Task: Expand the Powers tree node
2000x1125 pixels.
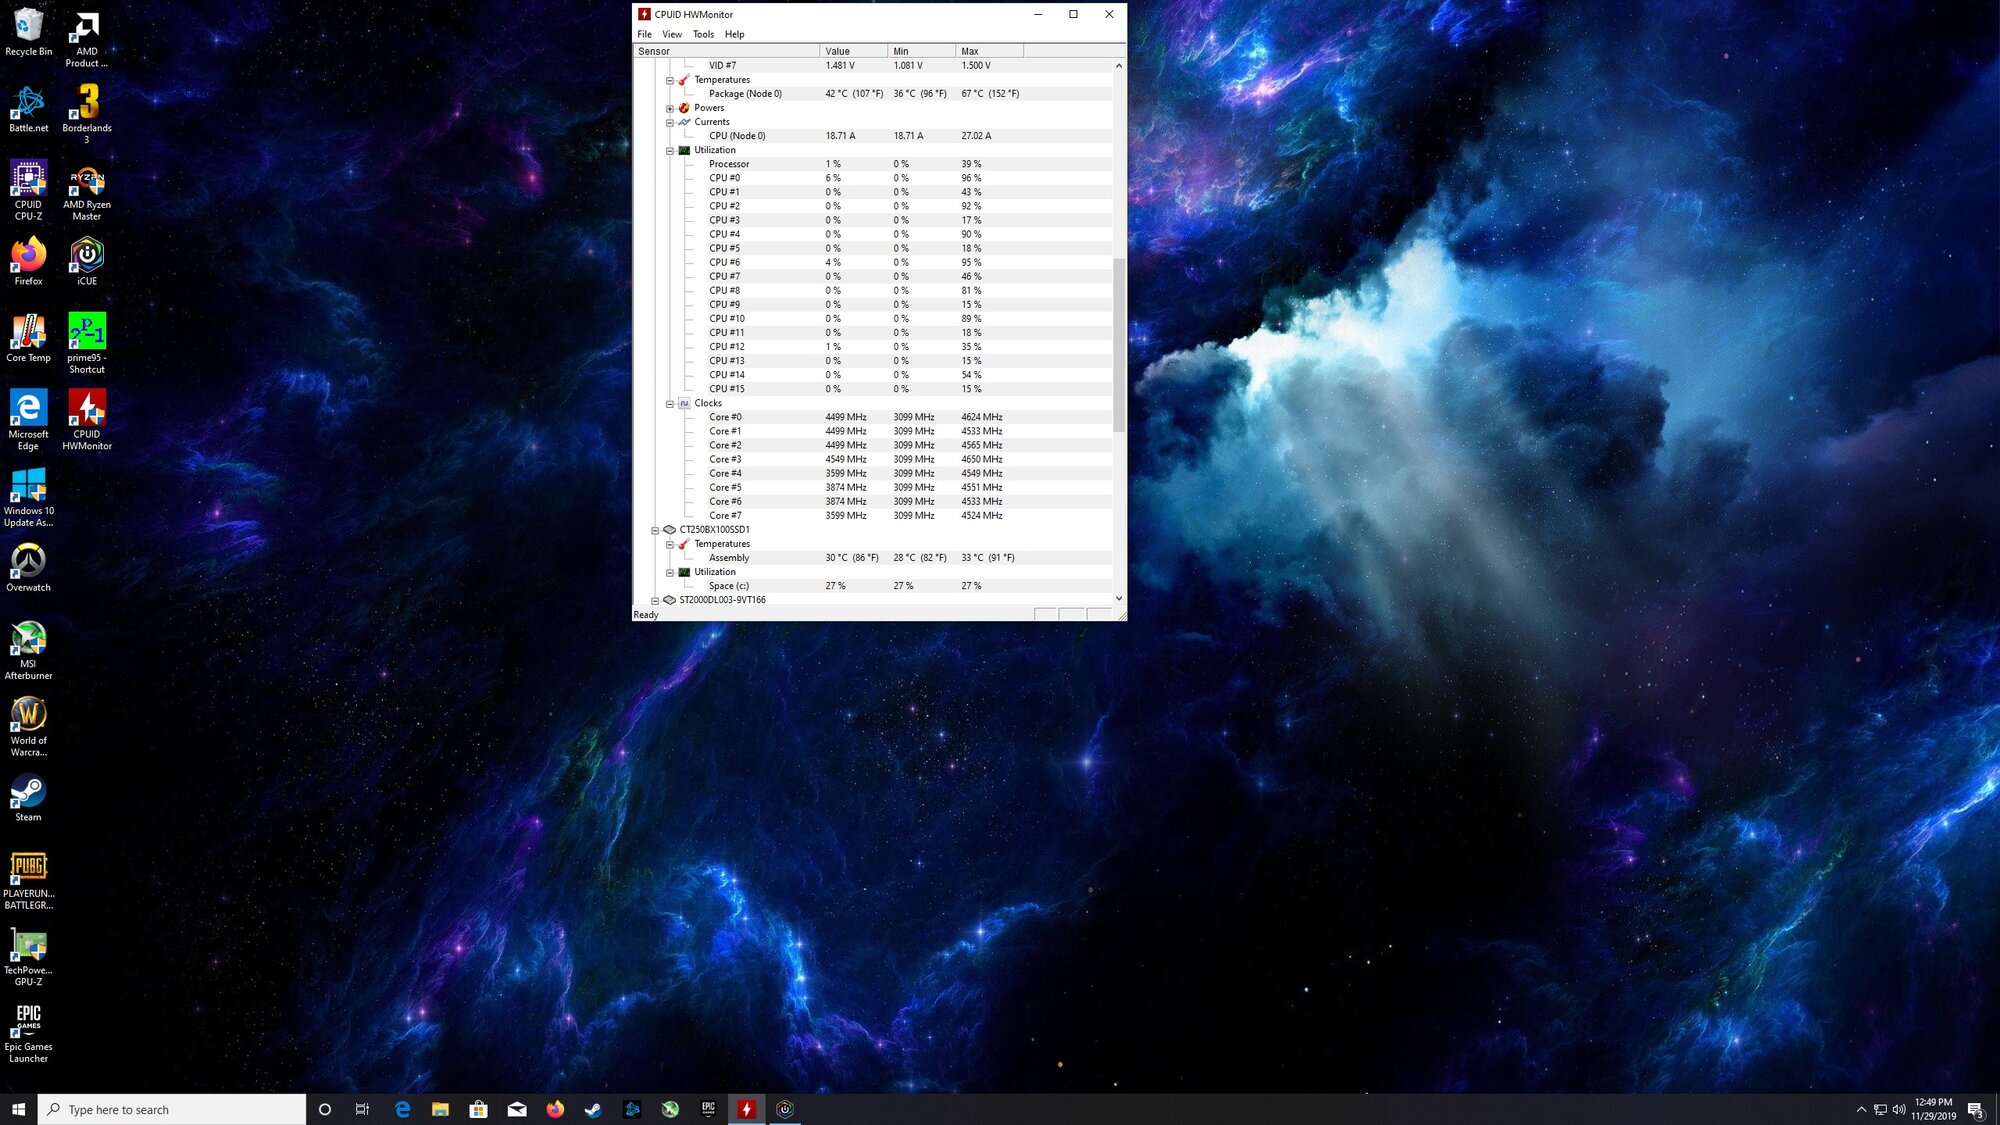Action: [670, 109]
